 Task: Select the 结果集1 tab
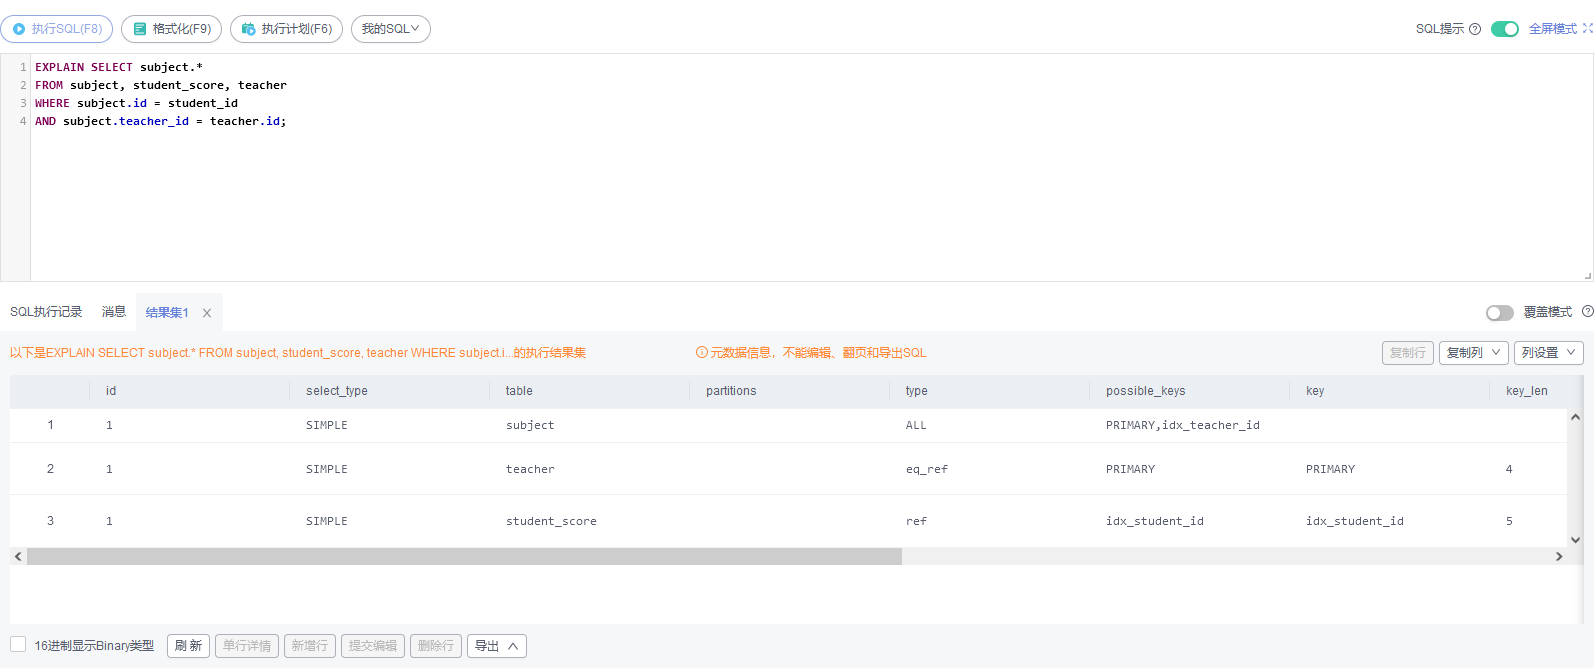coord(167,313)
